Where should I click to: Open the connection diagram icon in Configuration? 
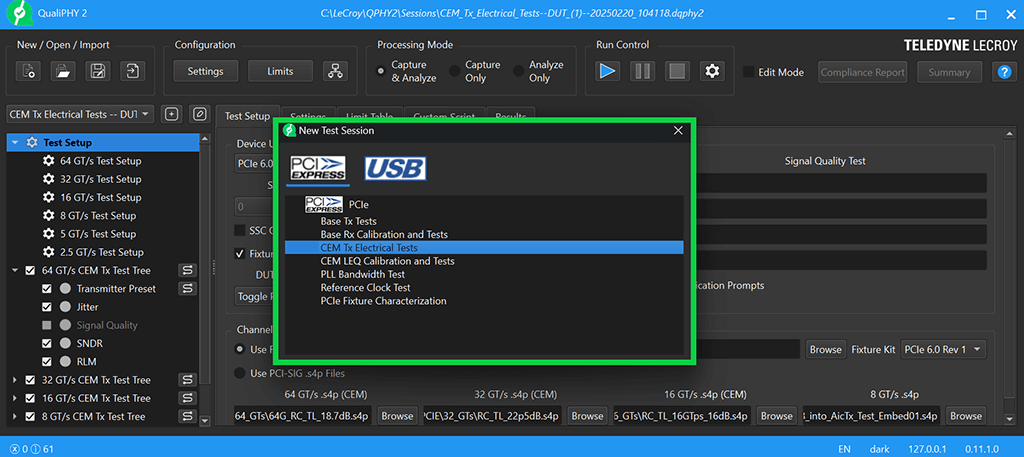click(x=334, y=71)
